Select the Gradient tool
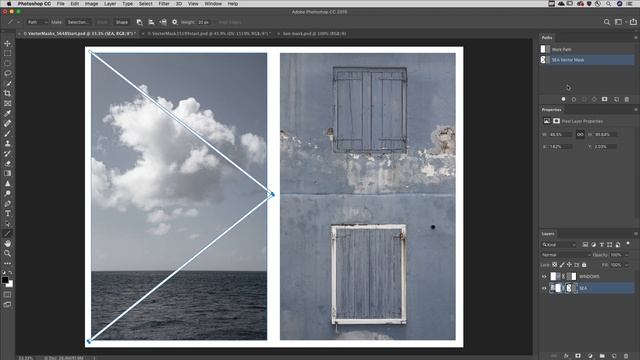640x360 pixels. [7, 173]
